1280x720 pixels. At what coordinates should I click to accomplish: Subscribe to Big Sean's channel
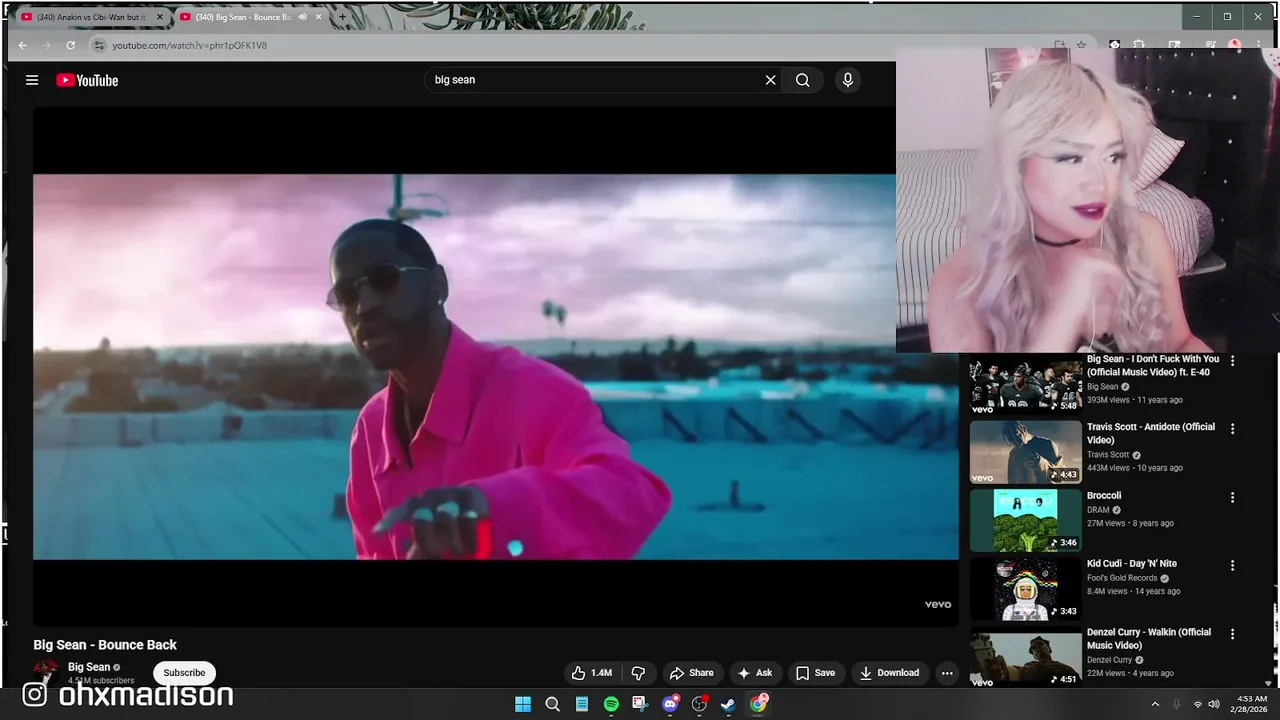point(184,673)
